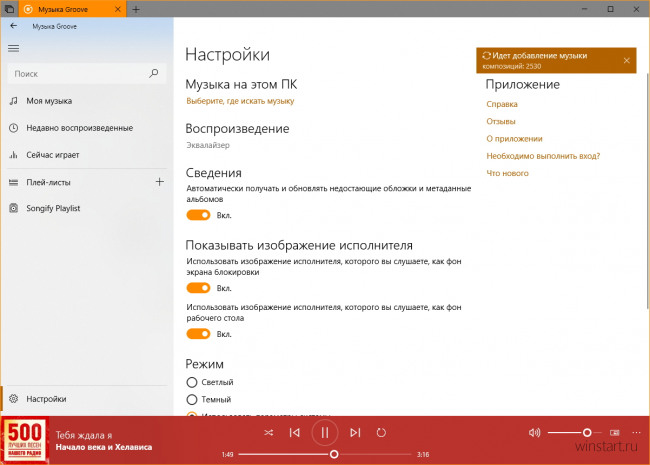Click the search magnifier icon
This screenshot has width=650, height=465.
click(153, 74)
